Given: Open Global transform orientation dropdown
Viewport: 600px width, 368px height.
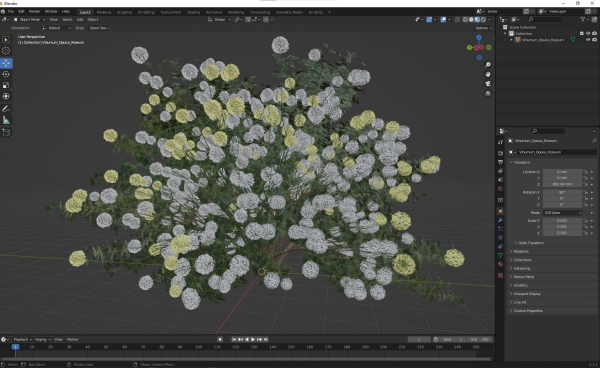Looking at the screenshot, I should click(x=219, y=20).
